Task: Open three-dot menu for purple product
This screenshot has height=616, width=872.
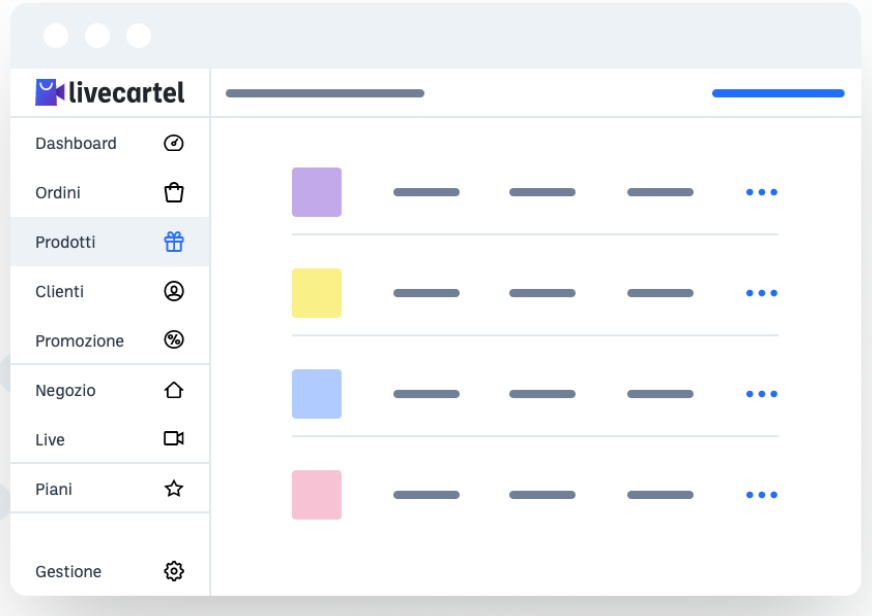Action: click(x=761, y=192)
